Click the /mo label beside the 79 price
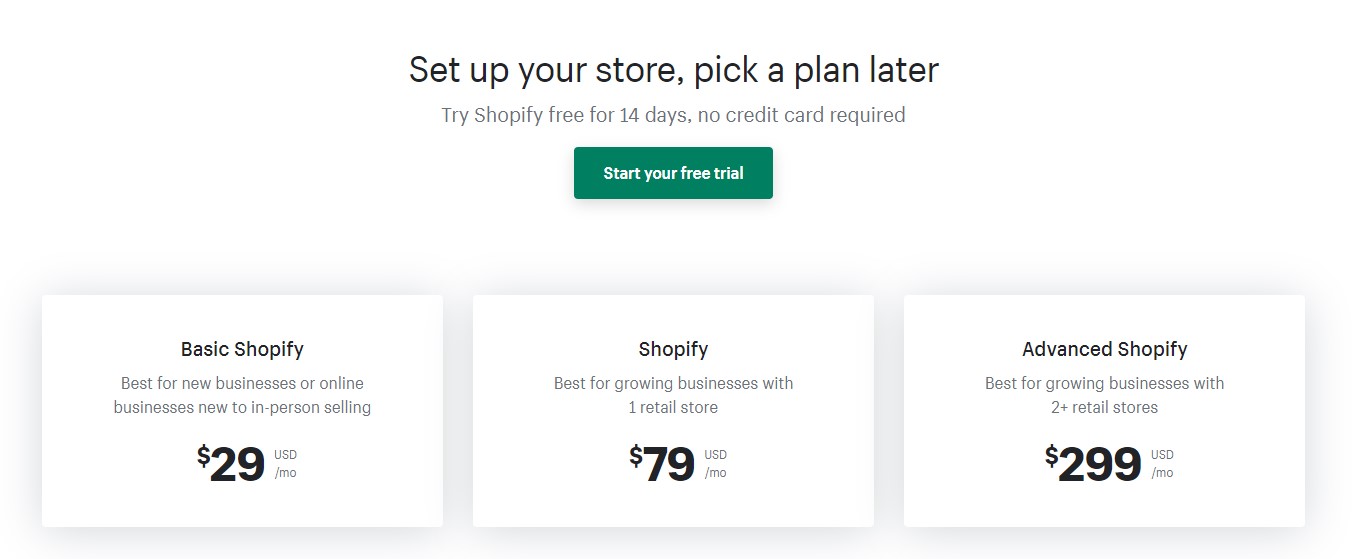Image resolution: width=1356 pixels, height=559 pixels. pyautogui.click(x=716, y=473)
